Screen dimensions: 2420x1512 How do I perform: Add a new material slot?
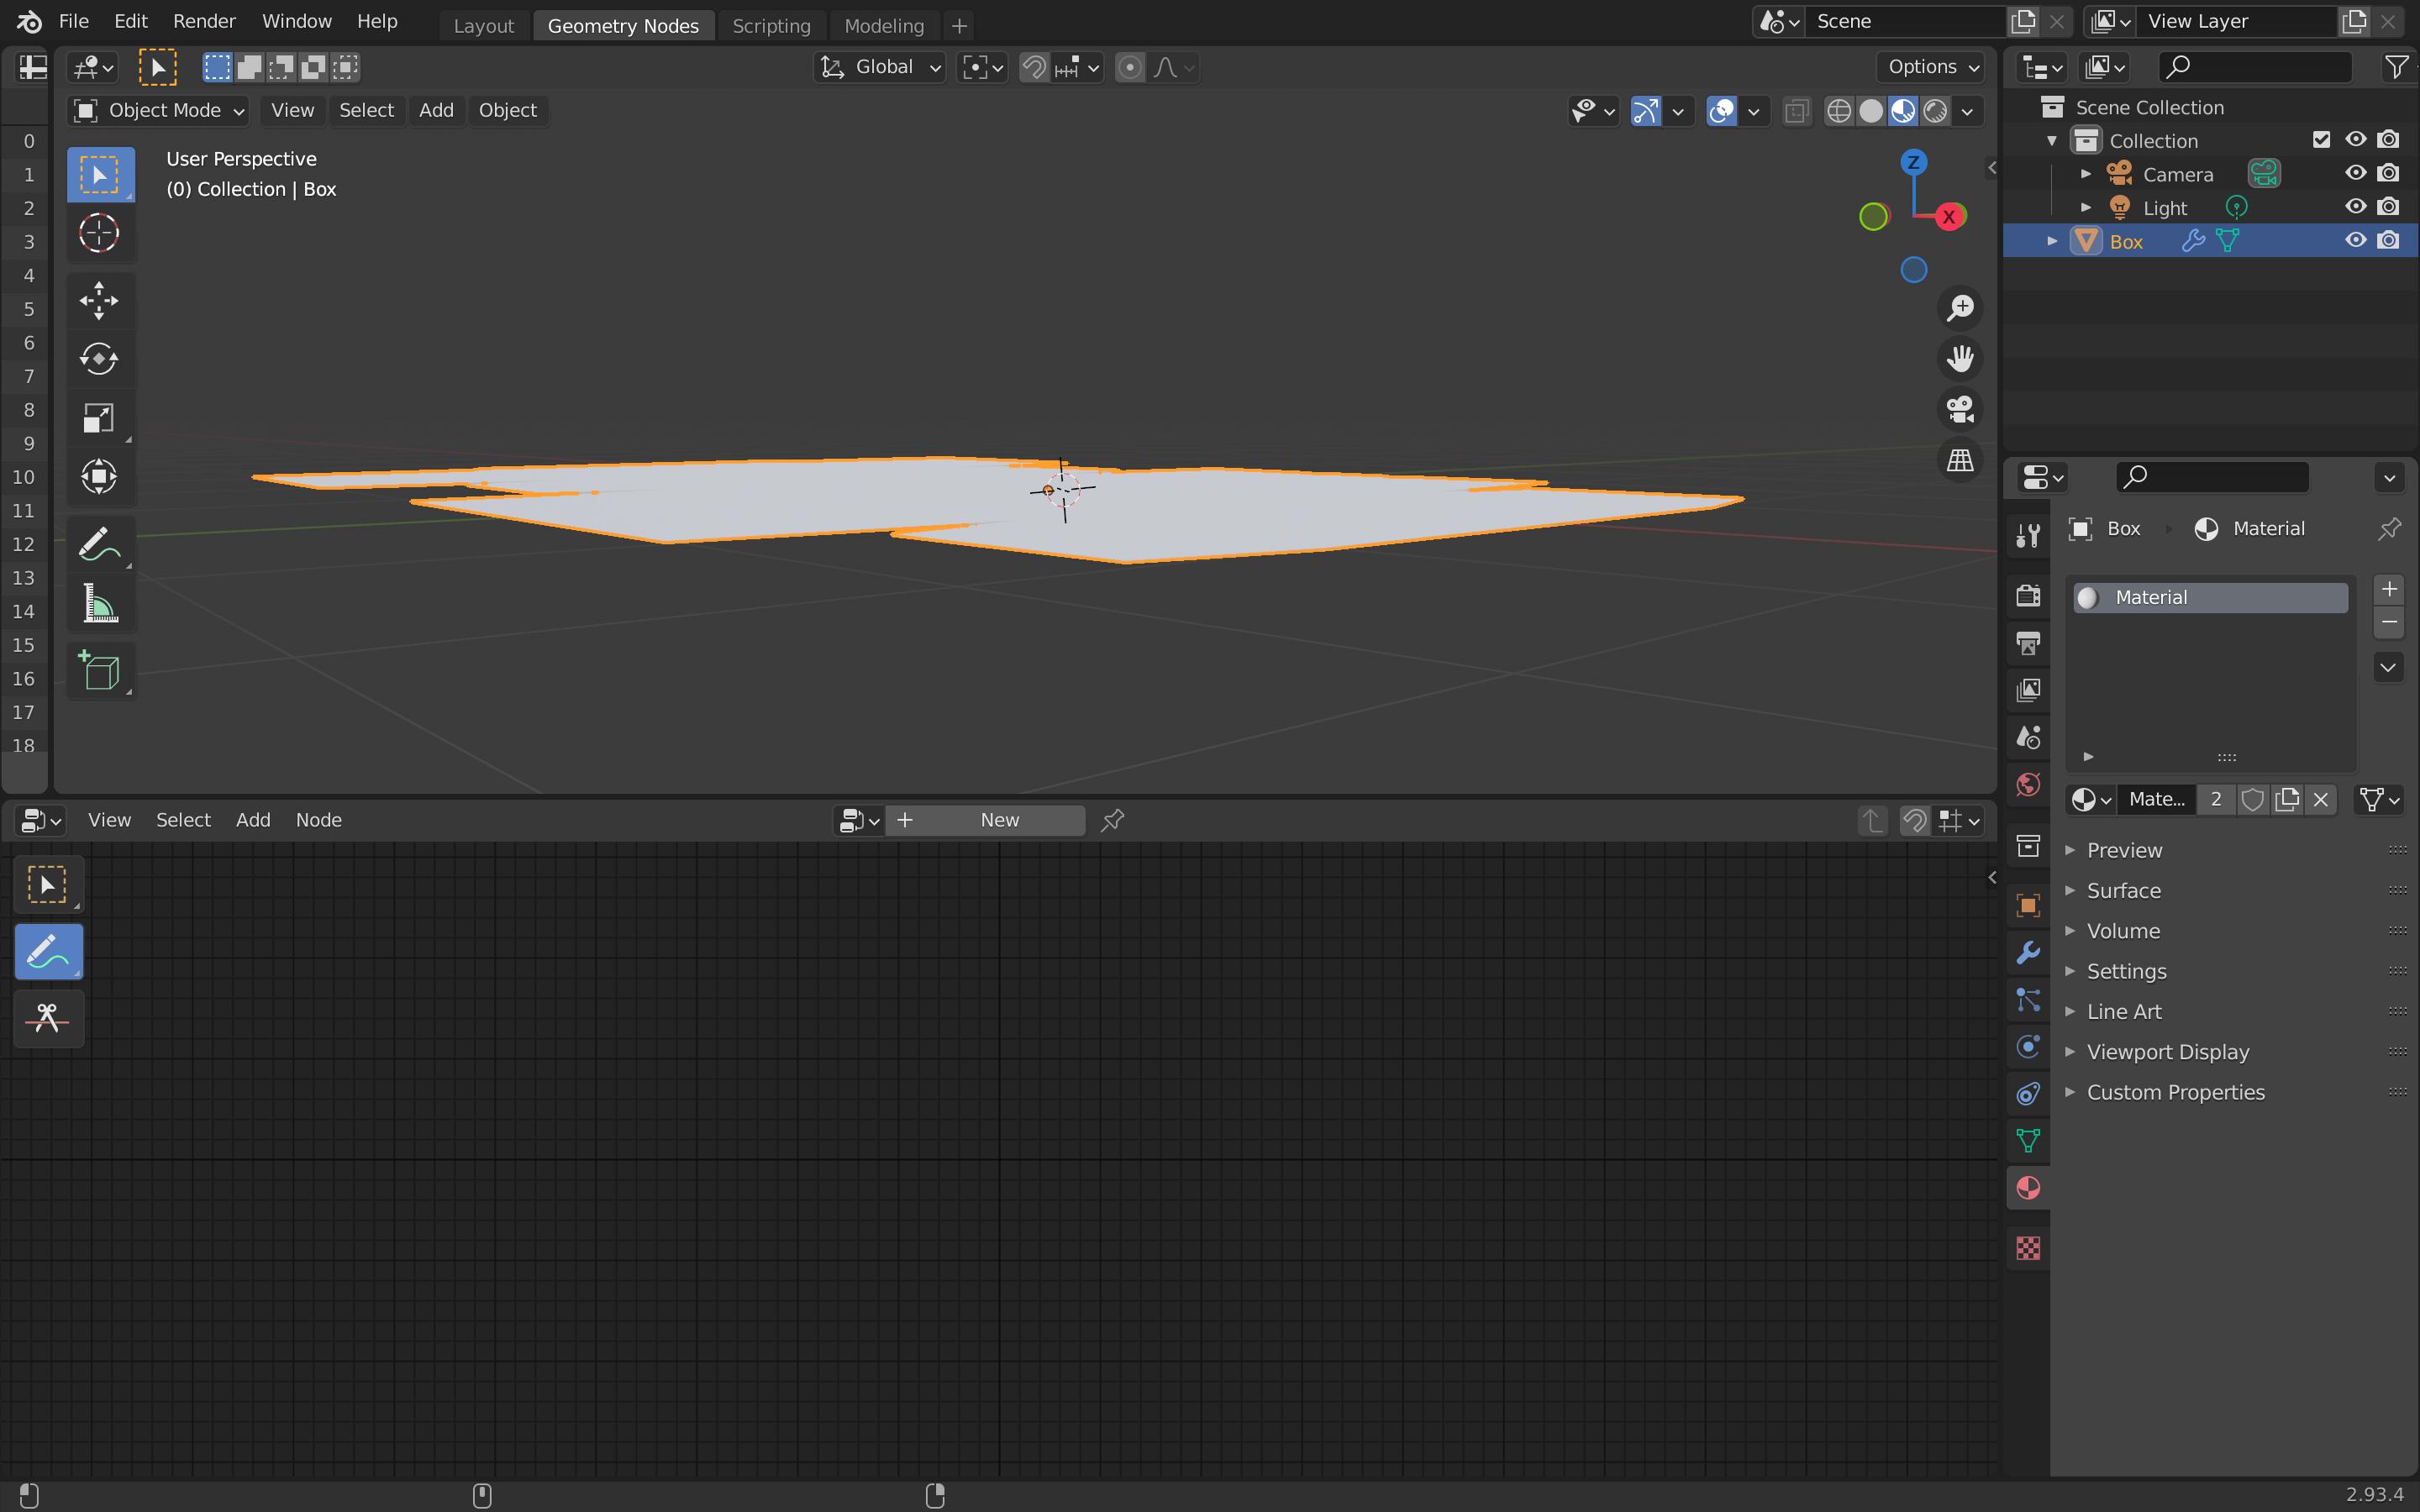pyautogui.click(x=2389, y=589)
